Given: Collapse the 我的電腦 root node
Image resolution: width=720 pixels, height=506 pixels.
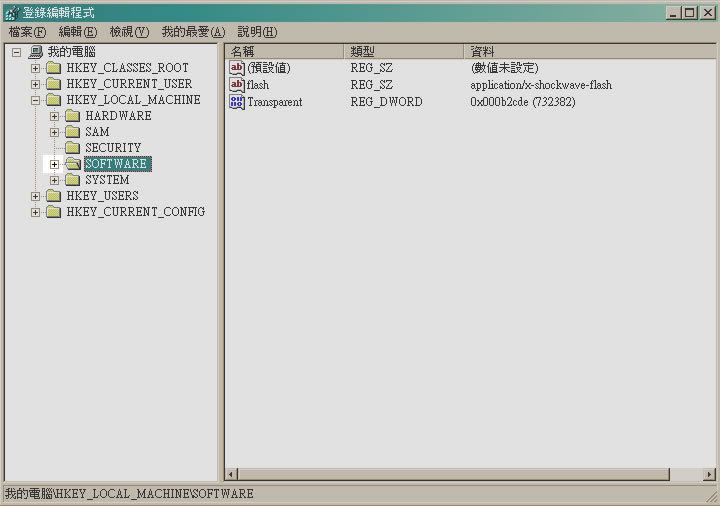Looking at the screenshot, I should (x=17, y=52).
